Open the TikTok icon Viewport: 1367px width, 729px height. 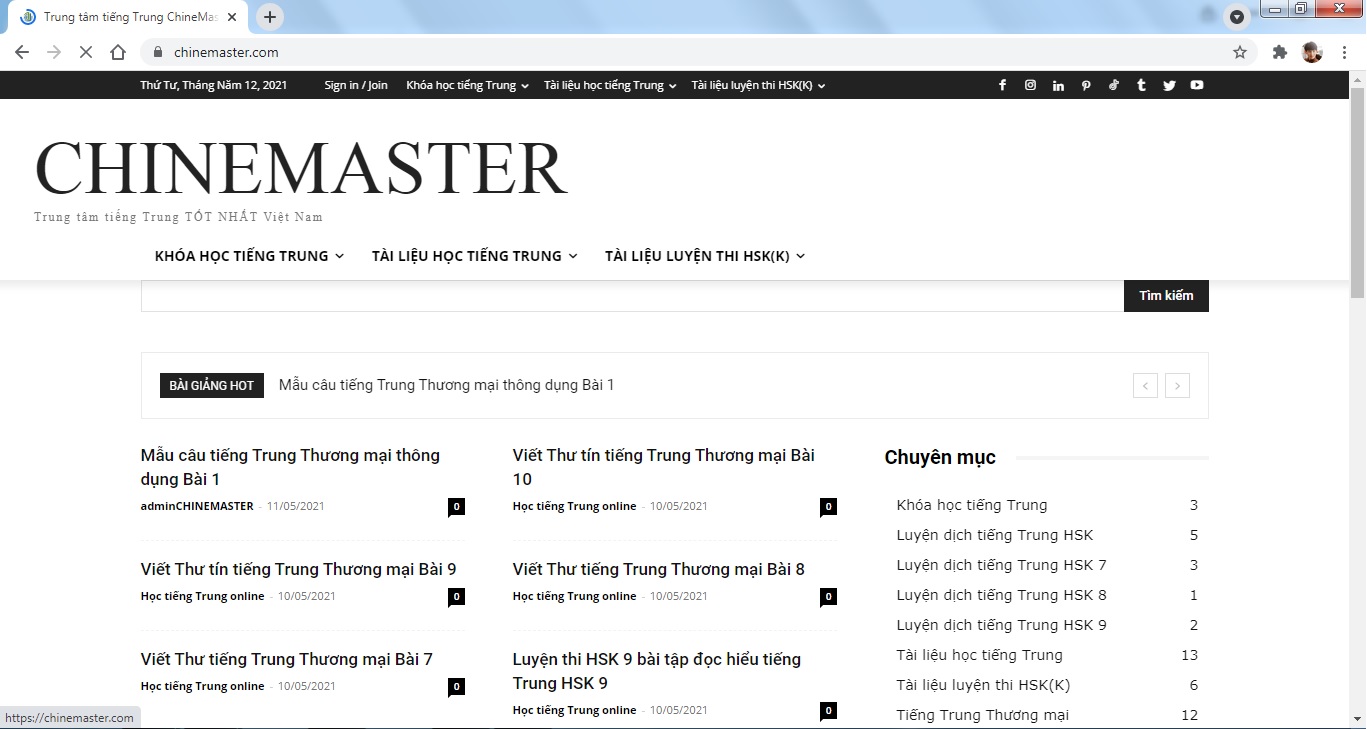(x=1114, y=85)
